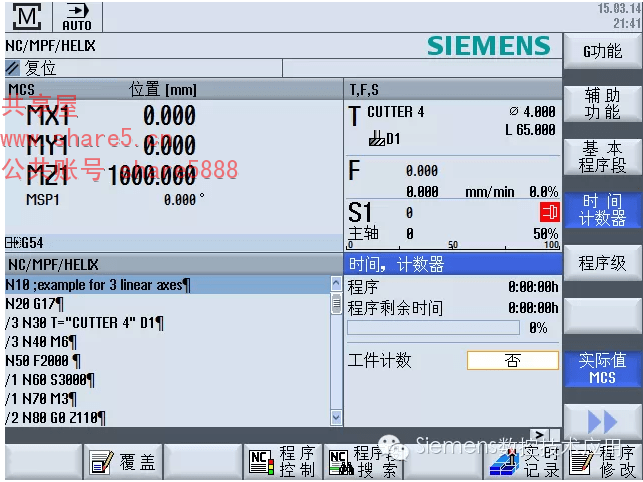The width and height of the screenshot is (643, 482).
Task: Open 程序搜索 block search softkey
Action: click(362, 461)
